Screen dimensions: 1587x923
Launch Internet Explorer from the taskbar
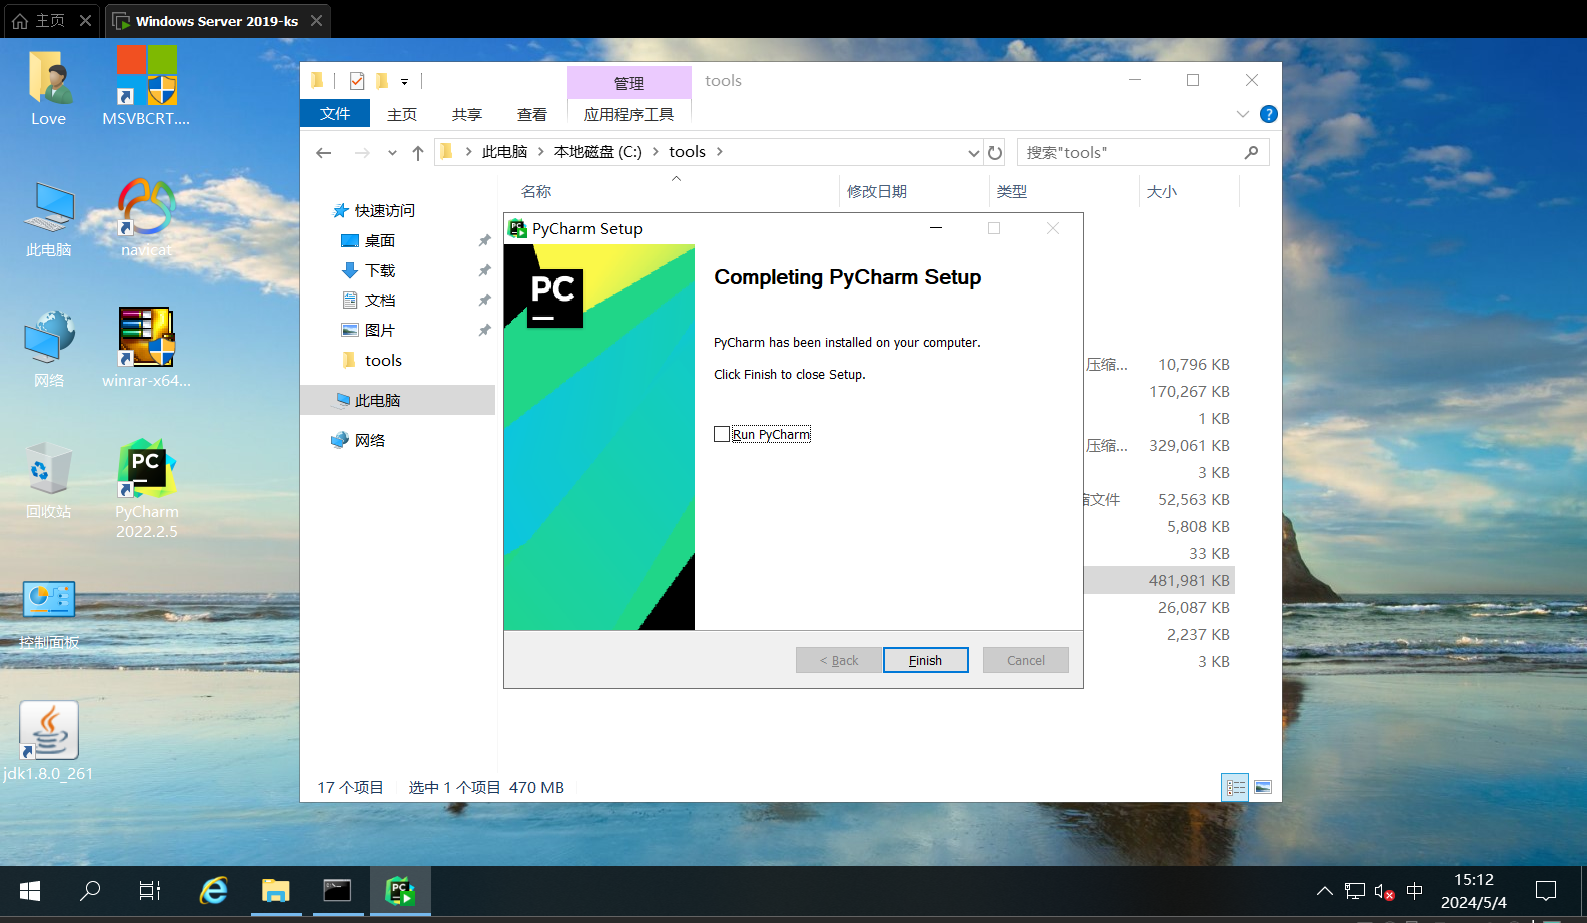pos(214,890)
